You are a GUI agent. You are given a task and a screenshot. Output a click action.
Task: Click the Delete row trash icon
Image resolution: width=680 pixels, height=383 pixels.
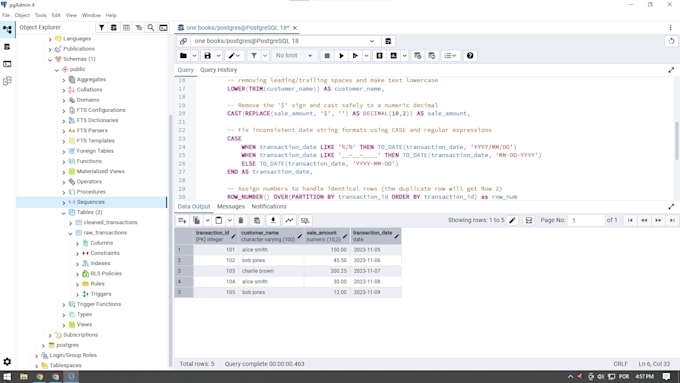241,220
